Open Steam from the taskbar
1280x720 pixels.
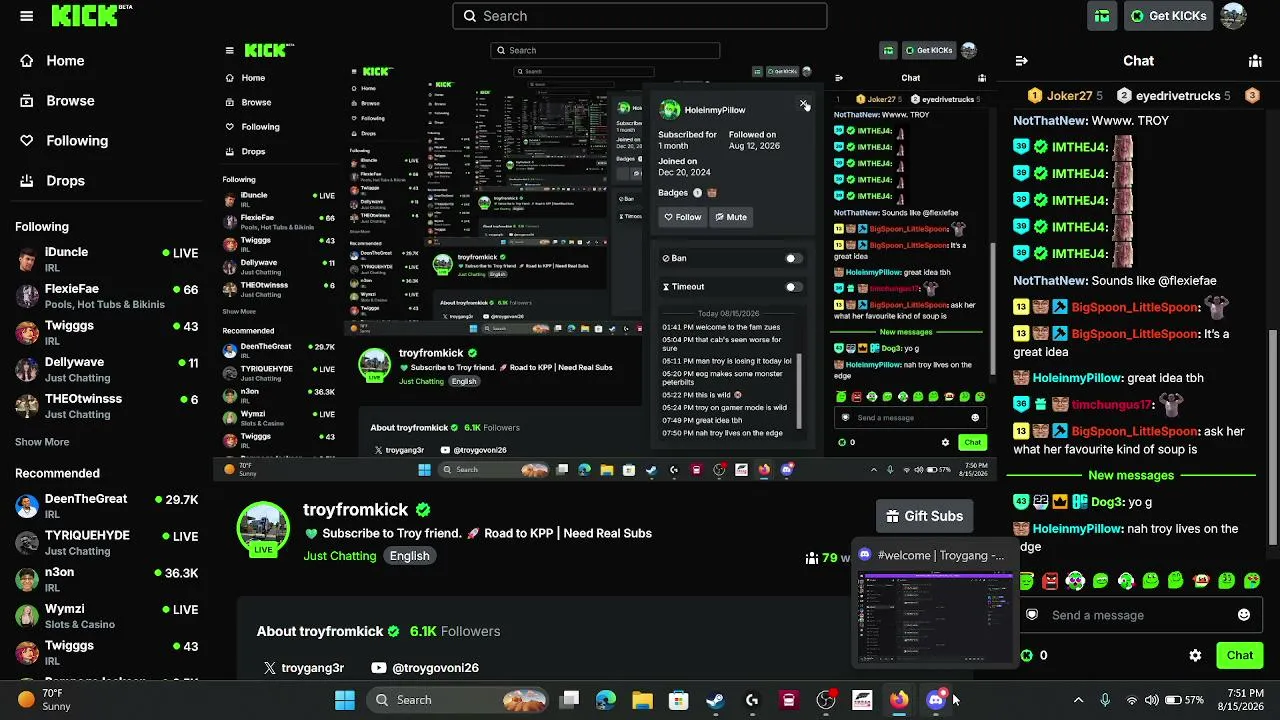tap(715, 700)
